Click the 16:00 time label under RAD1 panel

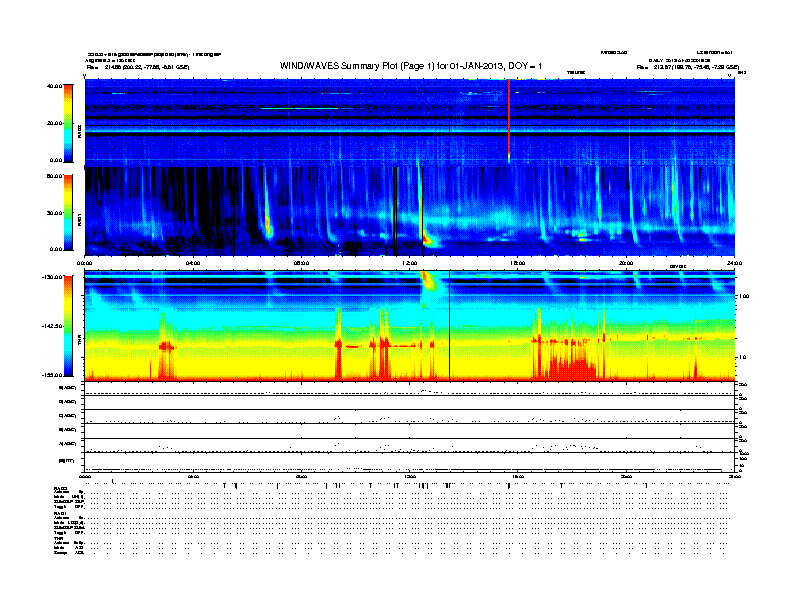pyautogui.click(x=518, y=263)
